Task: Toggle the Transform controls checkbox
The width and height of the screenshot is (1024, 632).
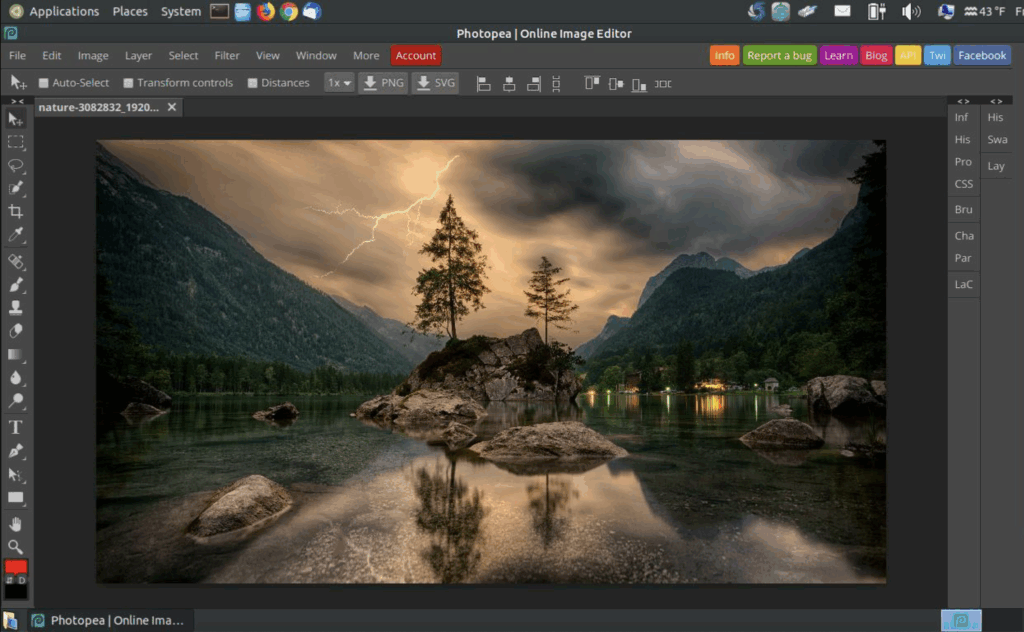Action: tap(129, 83)
